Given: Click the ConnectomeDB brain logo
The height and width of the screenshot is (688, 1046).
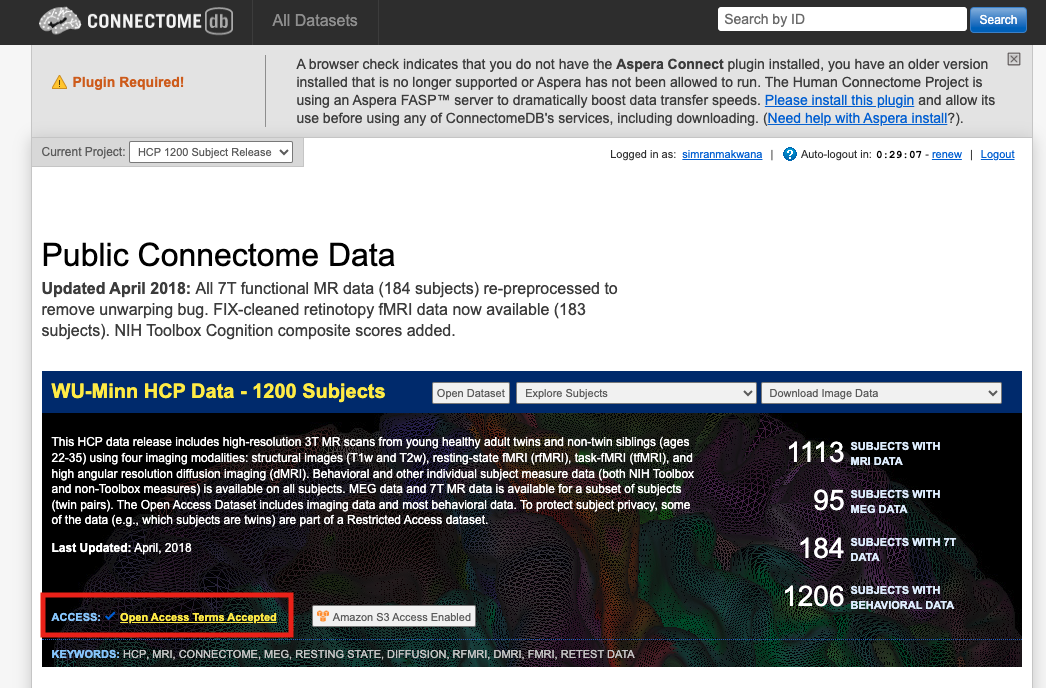Looking at the screenshot, I should coord(136,21).
